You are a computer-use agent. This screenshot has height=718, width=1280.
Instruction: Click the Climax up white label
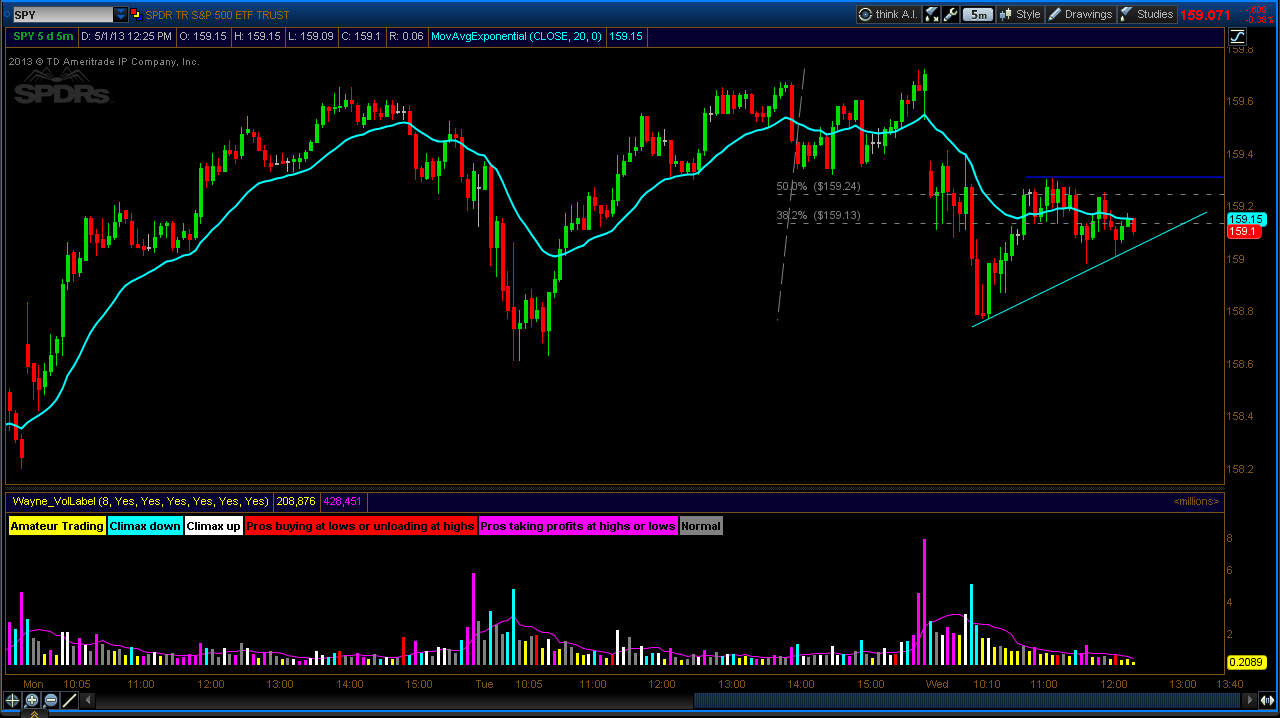click(214, 525)
